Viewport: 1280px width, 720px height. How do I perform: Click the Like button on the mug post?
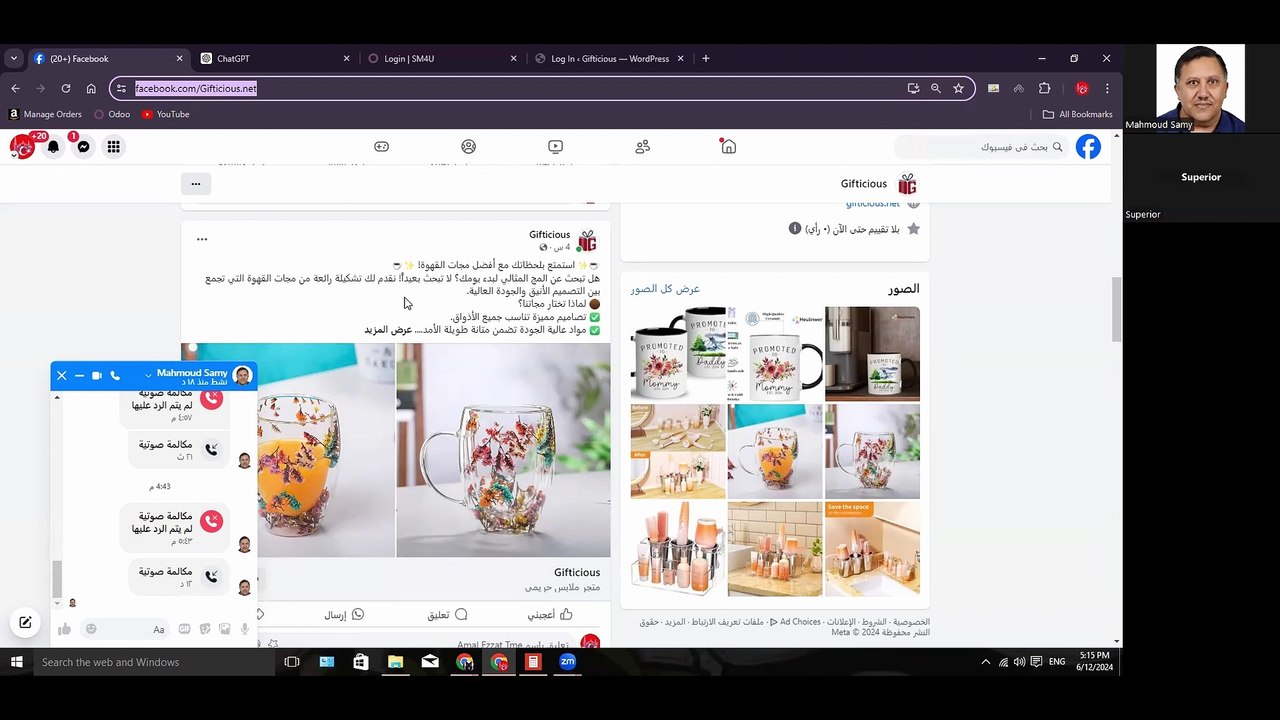coord(550,615)
